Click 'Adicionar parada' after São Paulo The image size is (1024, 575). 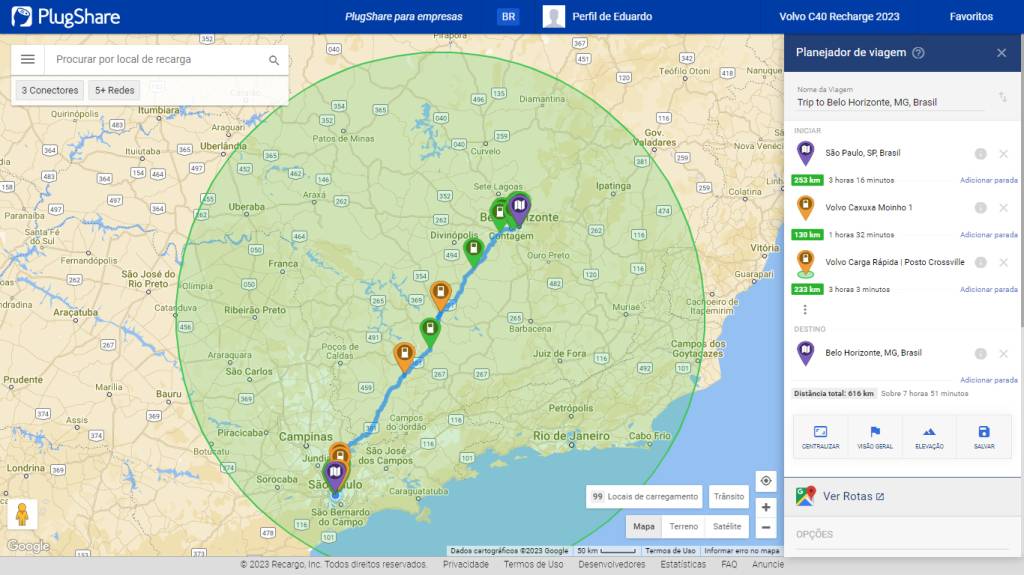(x=988, y=180)
